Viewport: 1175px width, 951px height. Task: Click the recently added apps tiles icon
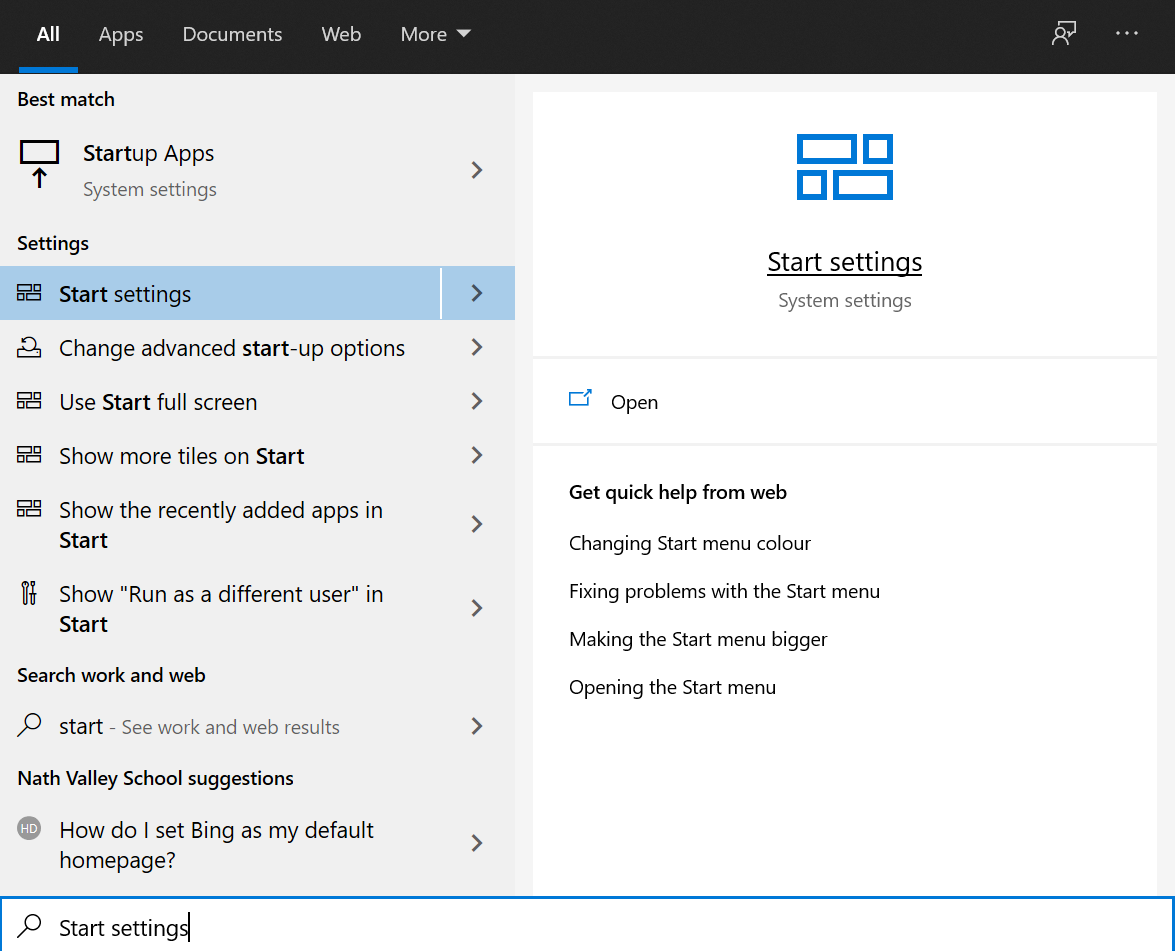point(29,509)
